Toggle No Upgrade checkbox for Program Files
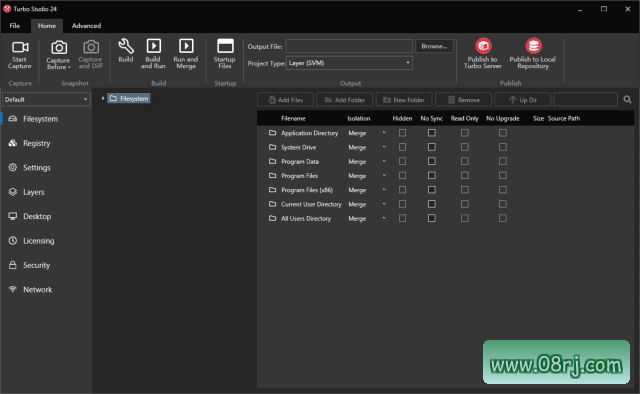 pyautogui.click(x=503, y=176)
